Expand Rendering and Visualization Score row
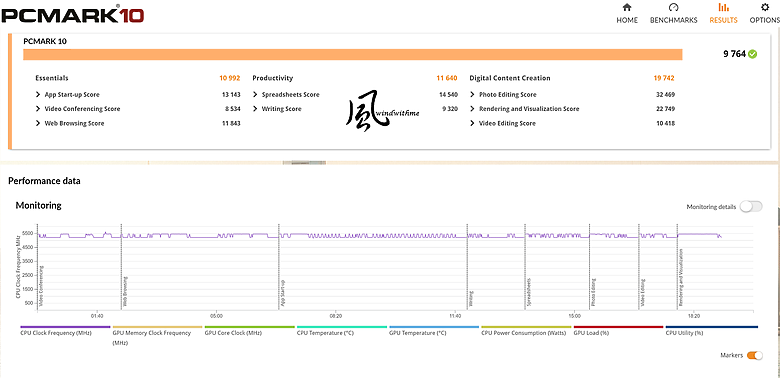Image resolution: width=780 pixels, height=378 pixels. point(572,109)
